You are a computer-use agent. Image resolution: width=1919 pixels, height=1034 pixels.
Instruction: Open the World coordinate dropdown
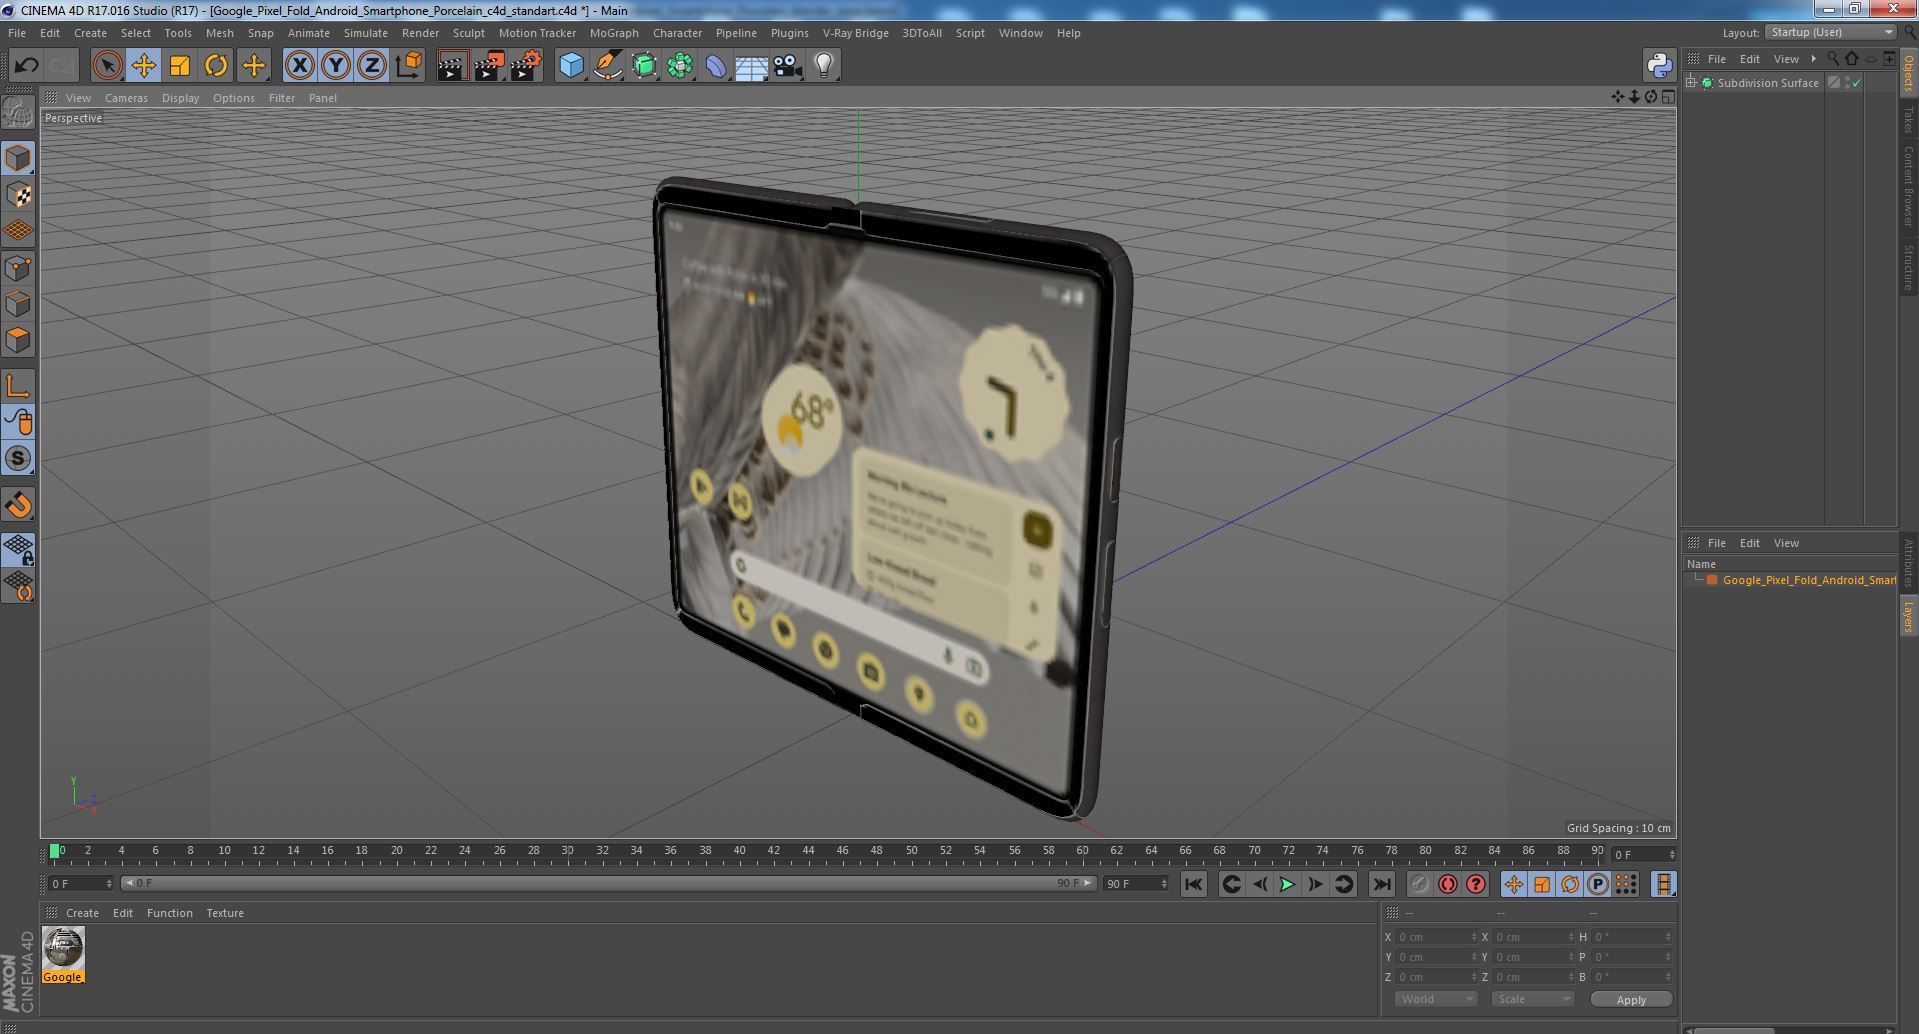1435,999
